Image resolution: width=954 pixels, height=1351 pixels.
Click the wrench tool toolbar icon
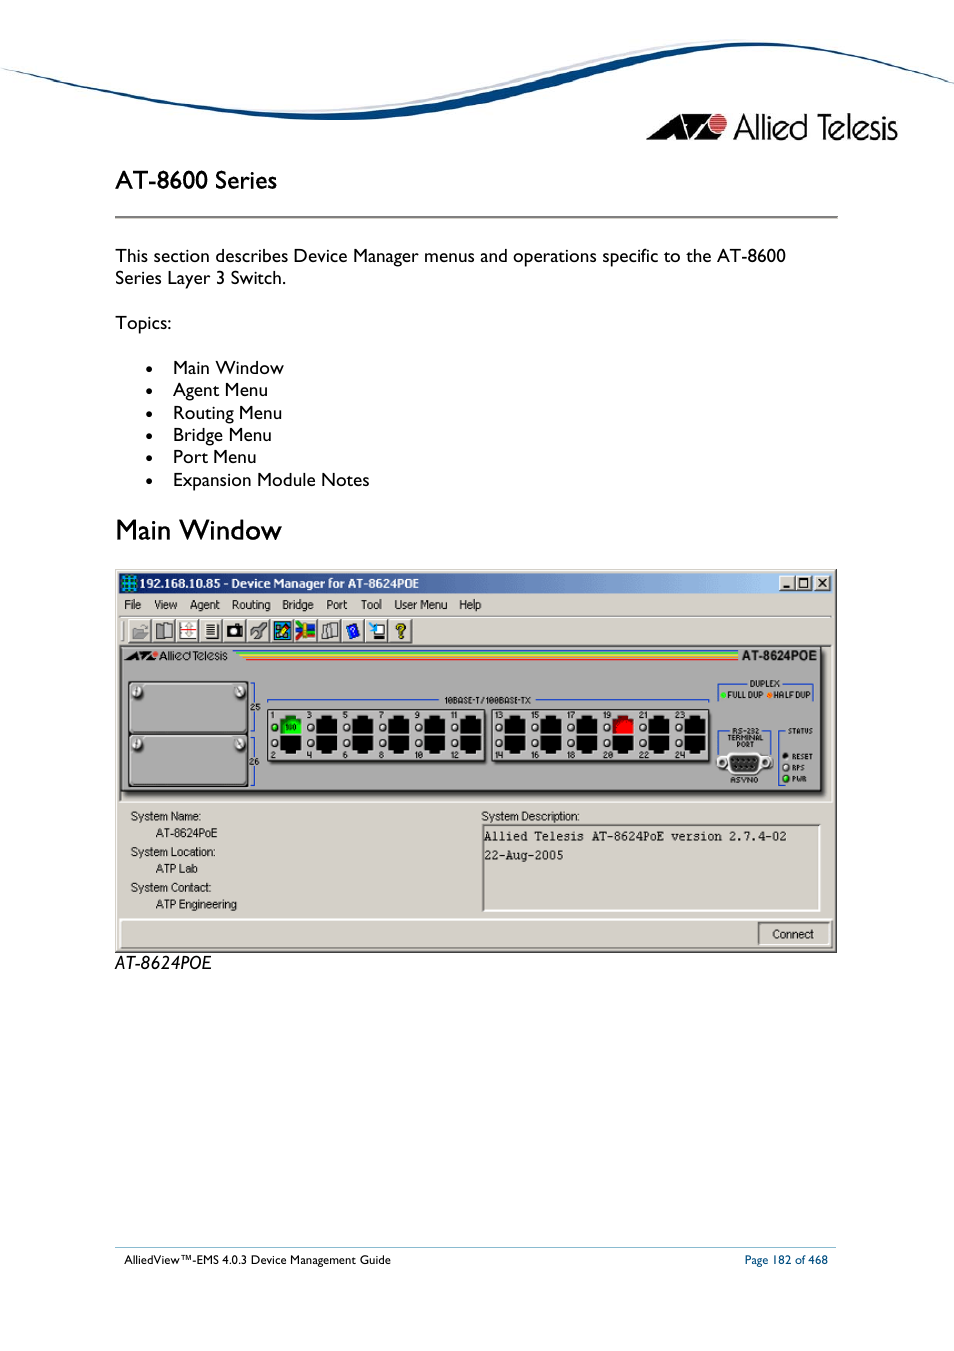pyautogui.click(x=259, y=631)
